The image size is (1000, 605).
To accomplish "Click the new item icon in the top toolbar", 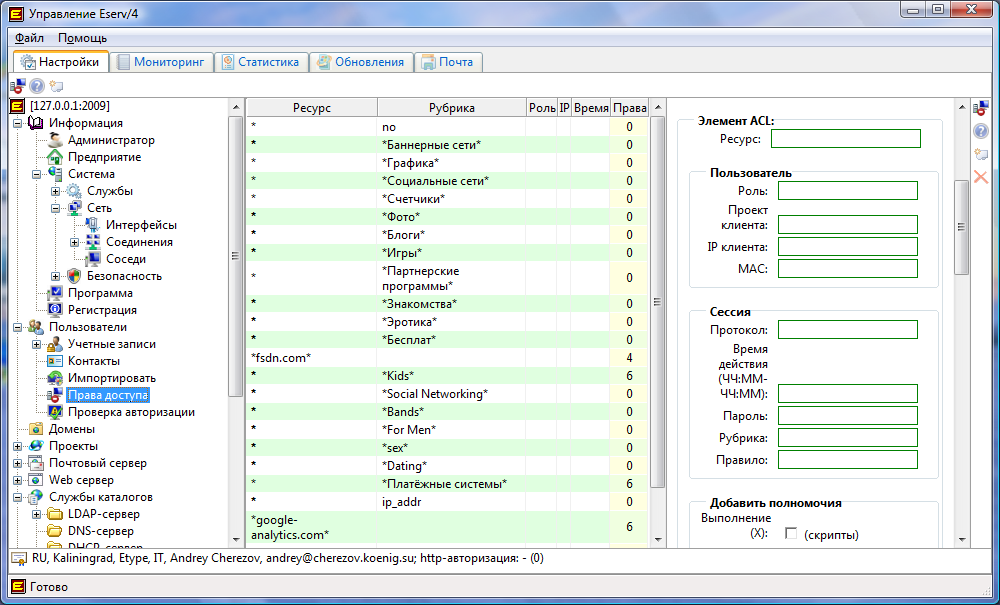I will (x=56, y=85).
